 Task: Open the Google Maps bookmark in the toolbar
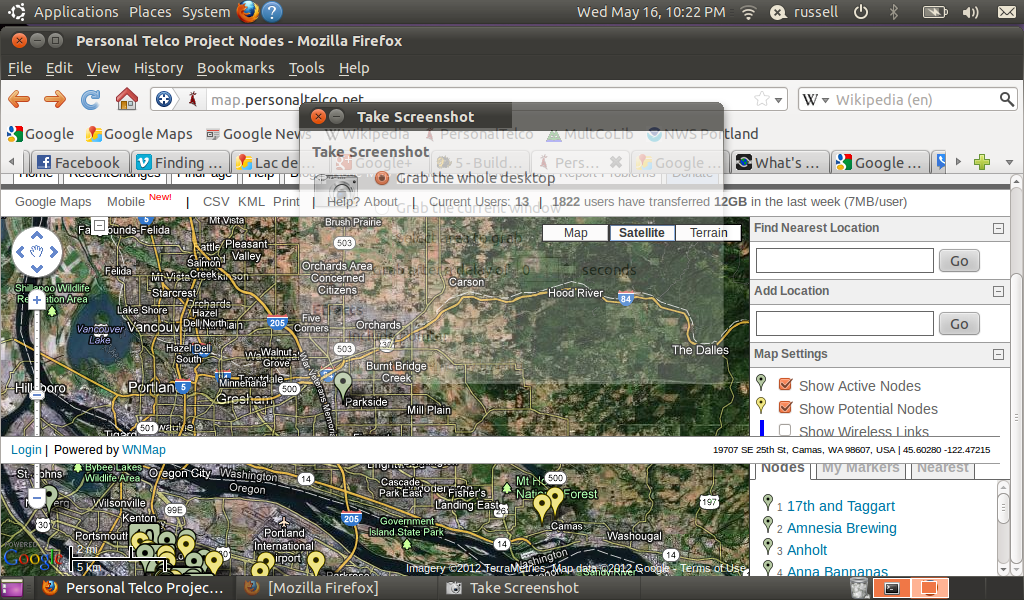click(x=139, y=134)
